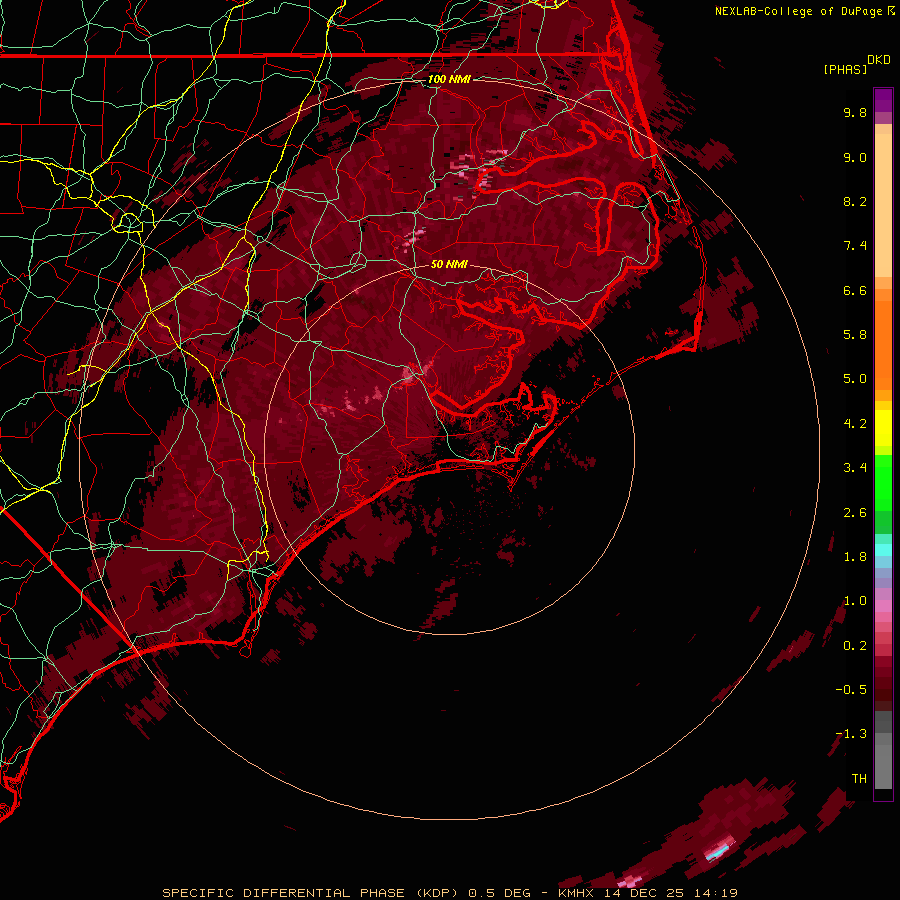This screenshot has height=900, width=900.
Task: Click the 0.2 scale value label
Action: point(855,646)
